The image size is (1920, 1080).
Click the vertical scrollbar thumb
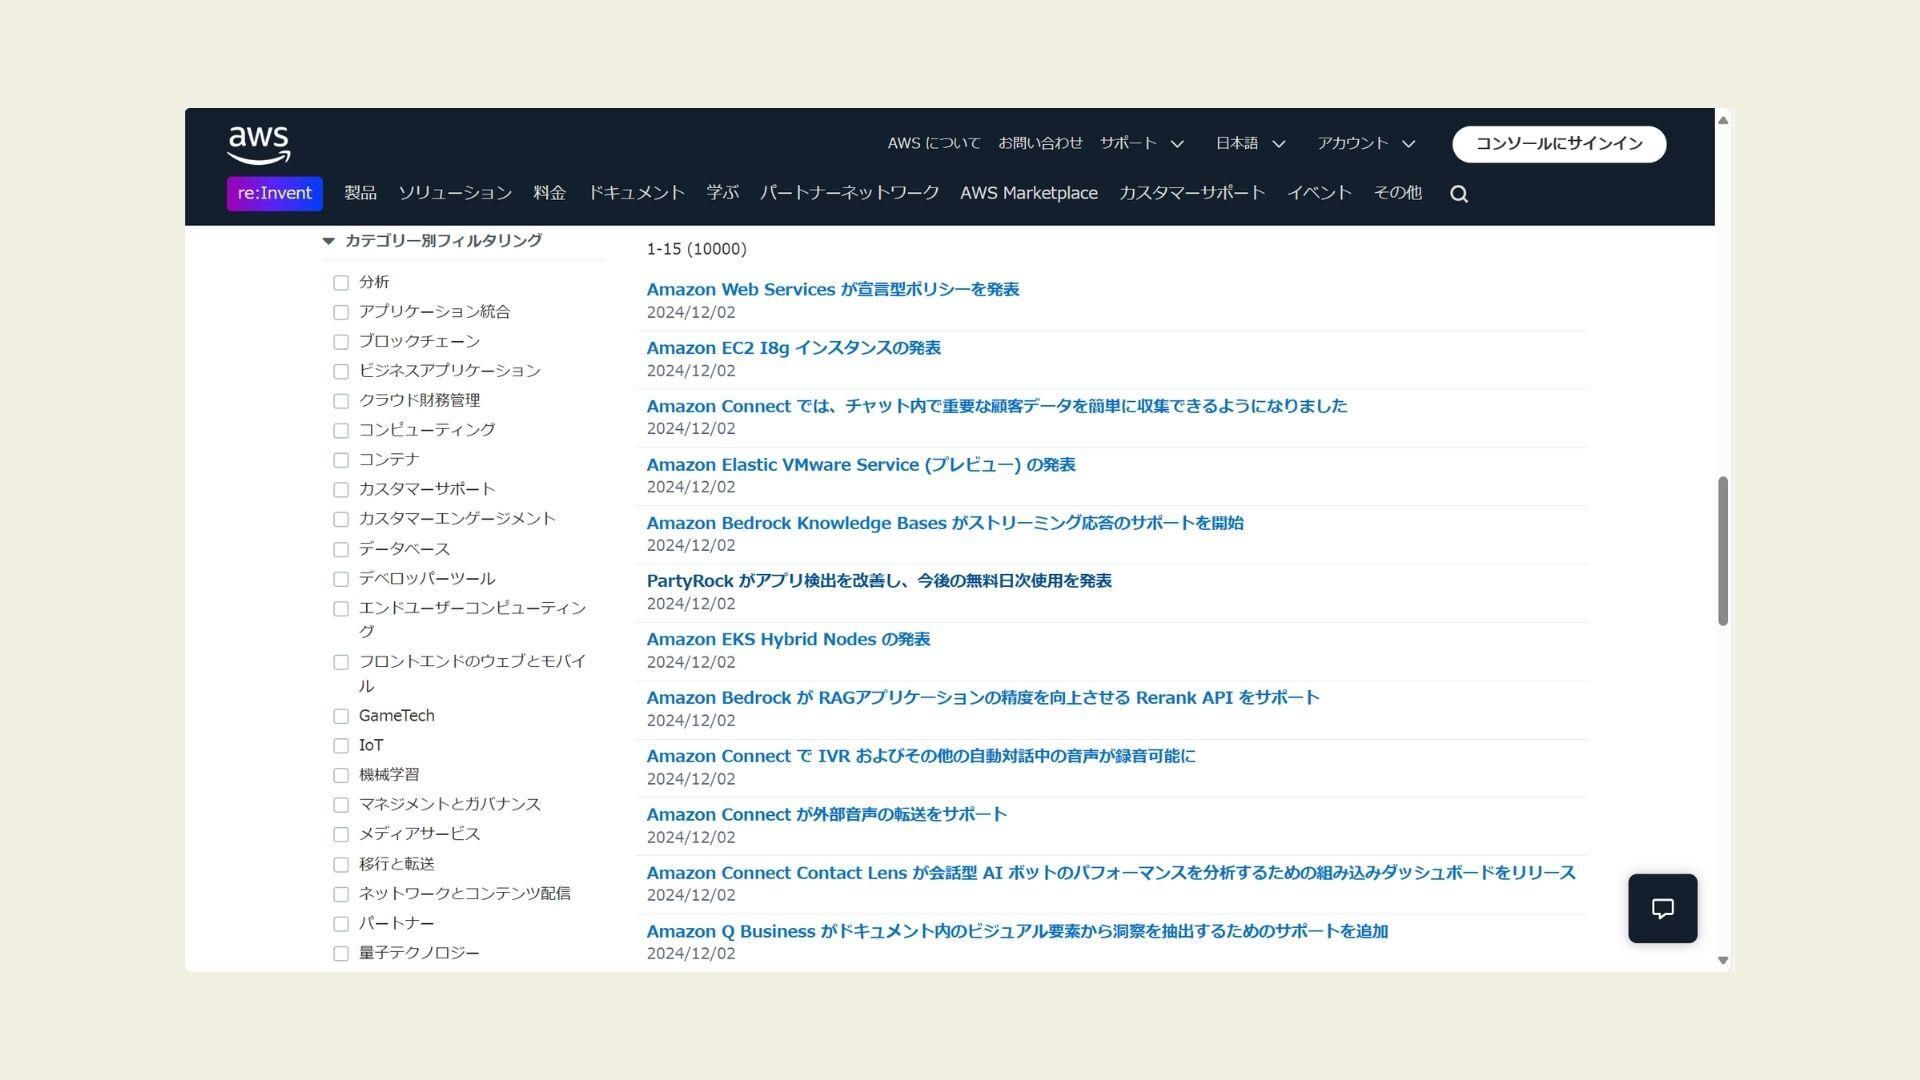[x=1723, y=551]
